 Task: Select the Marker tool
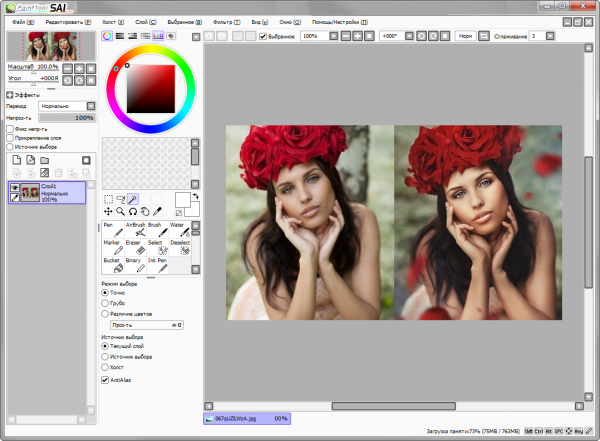[x=113, y=247]
